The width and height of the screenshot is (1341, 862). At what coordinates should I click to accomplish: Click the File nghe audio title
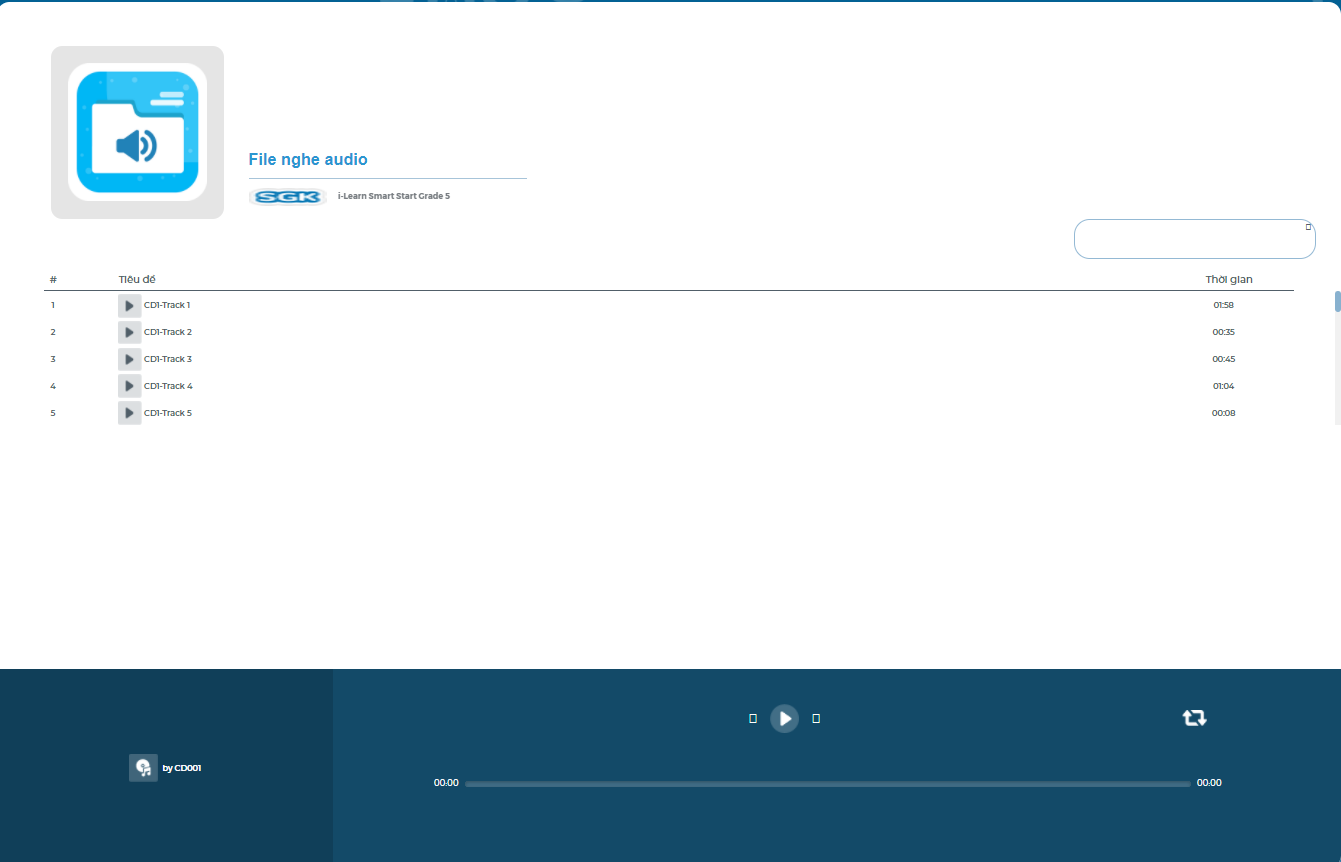(308, 160)
